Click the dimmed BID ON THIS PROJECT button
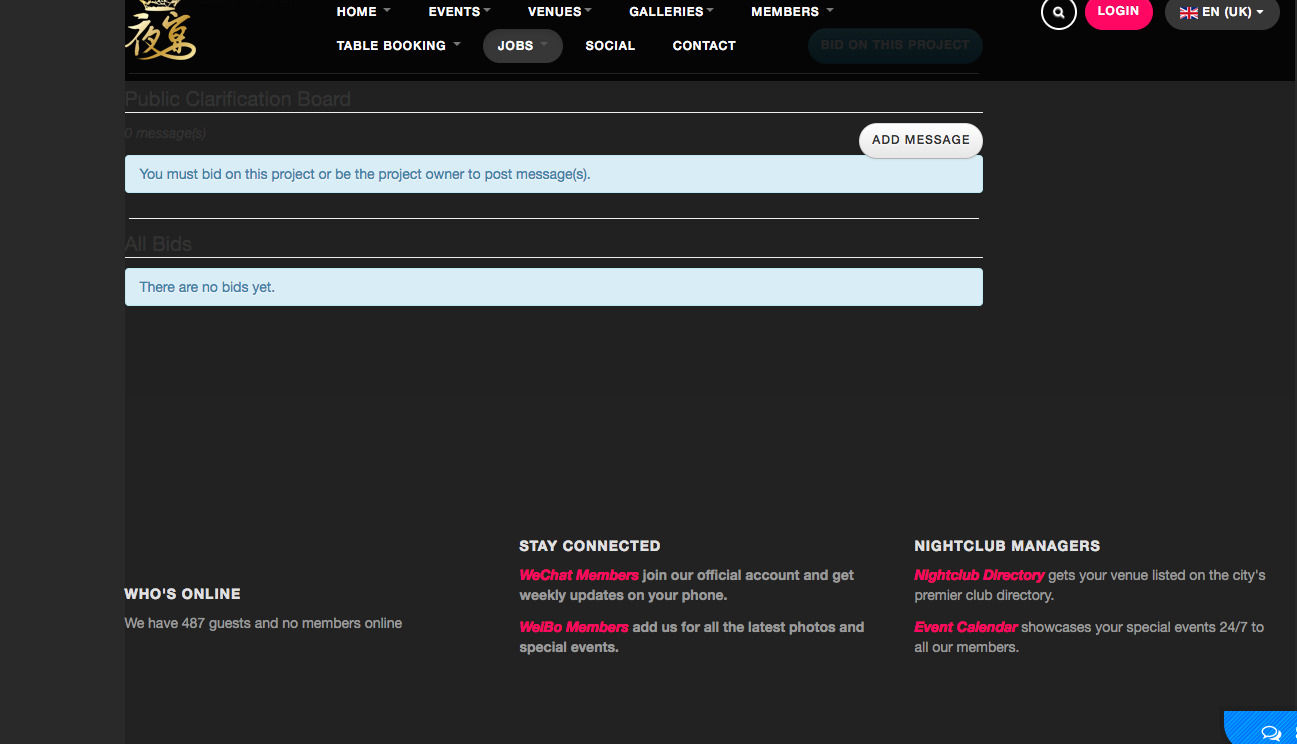 click(895, 45)
